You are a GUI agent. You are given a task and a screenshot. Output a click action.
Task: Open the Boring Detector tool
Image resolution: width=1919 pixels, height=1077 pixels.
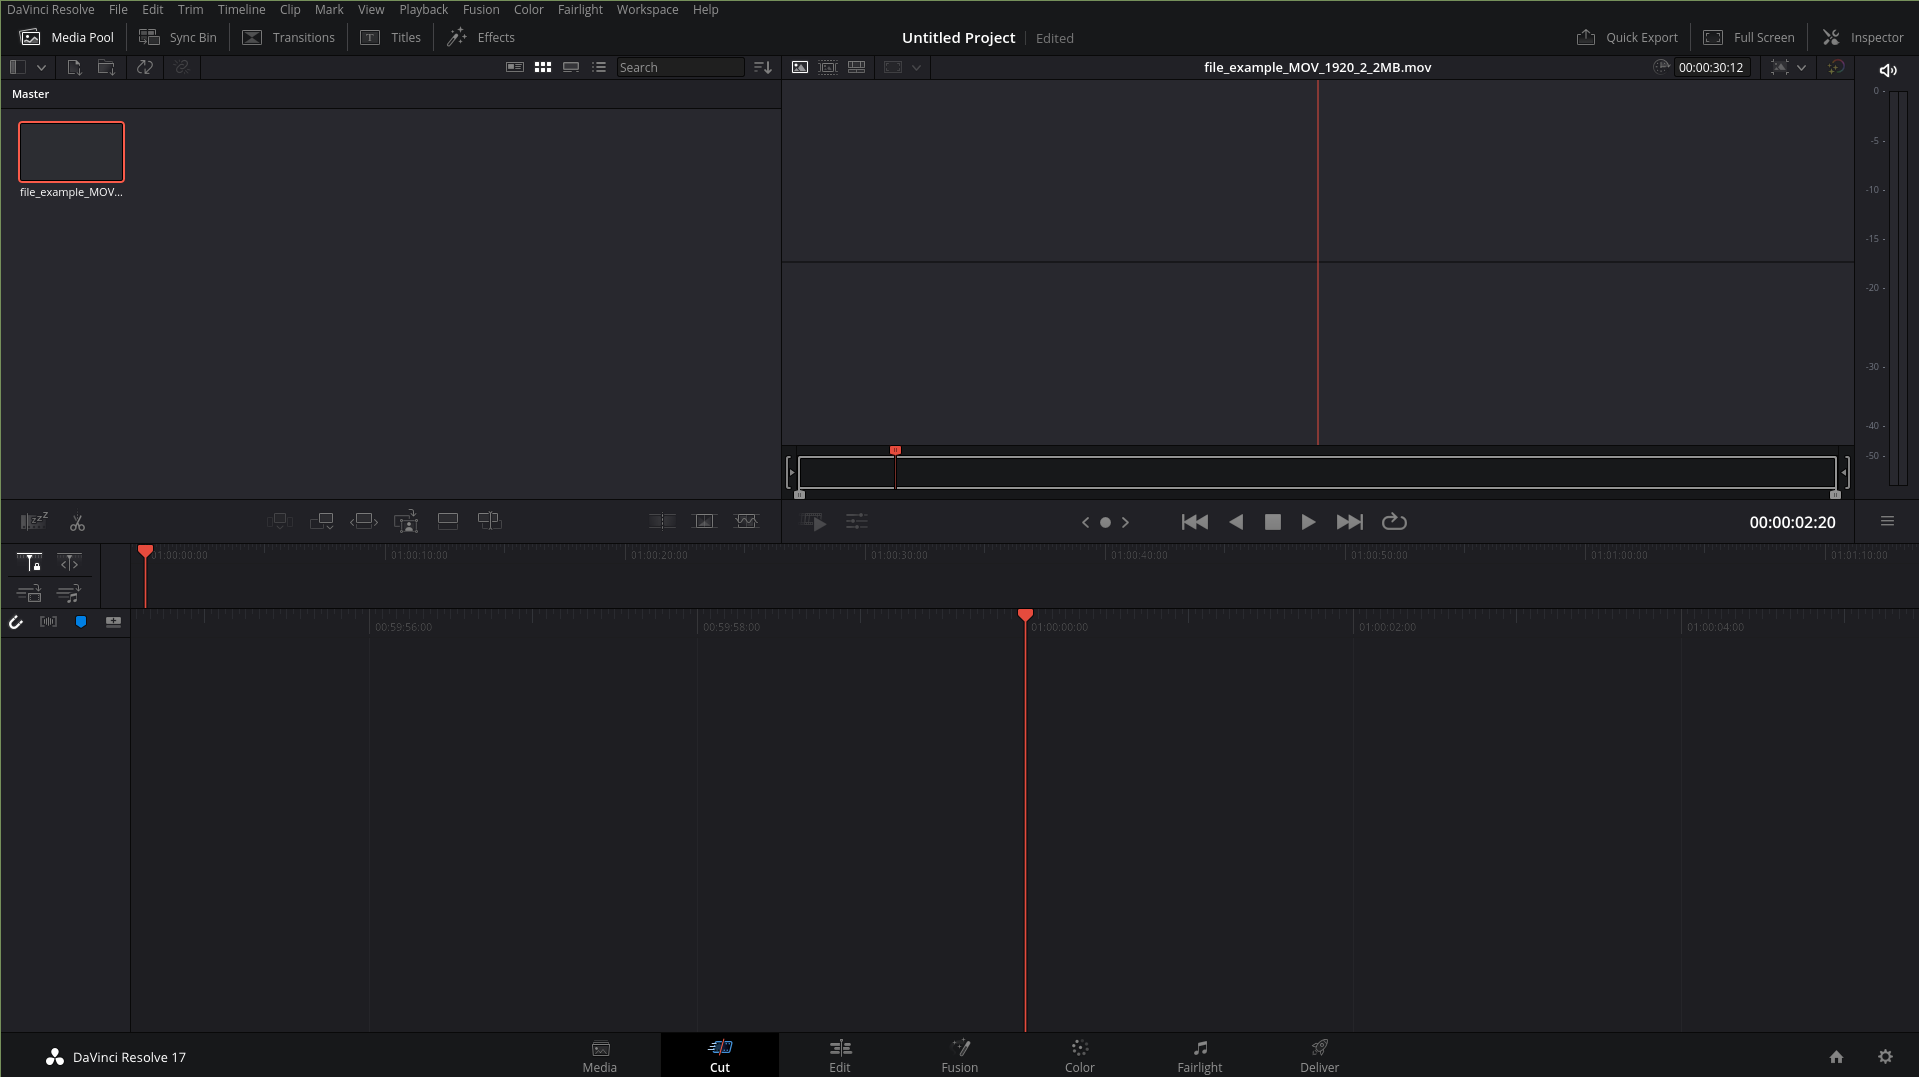34,521
